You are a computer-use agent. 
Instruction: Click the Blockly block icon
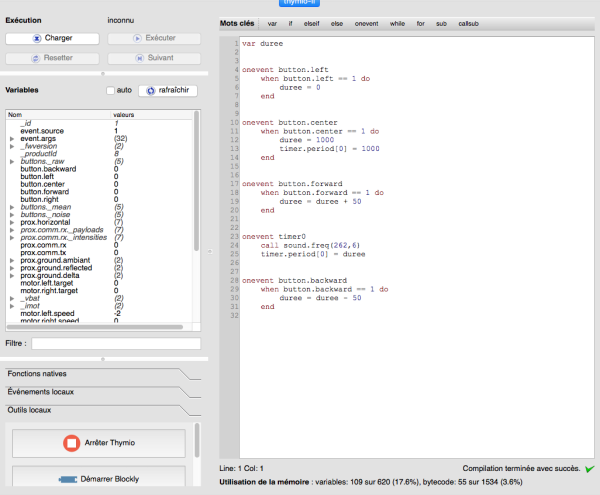click(x=68, y=479)
